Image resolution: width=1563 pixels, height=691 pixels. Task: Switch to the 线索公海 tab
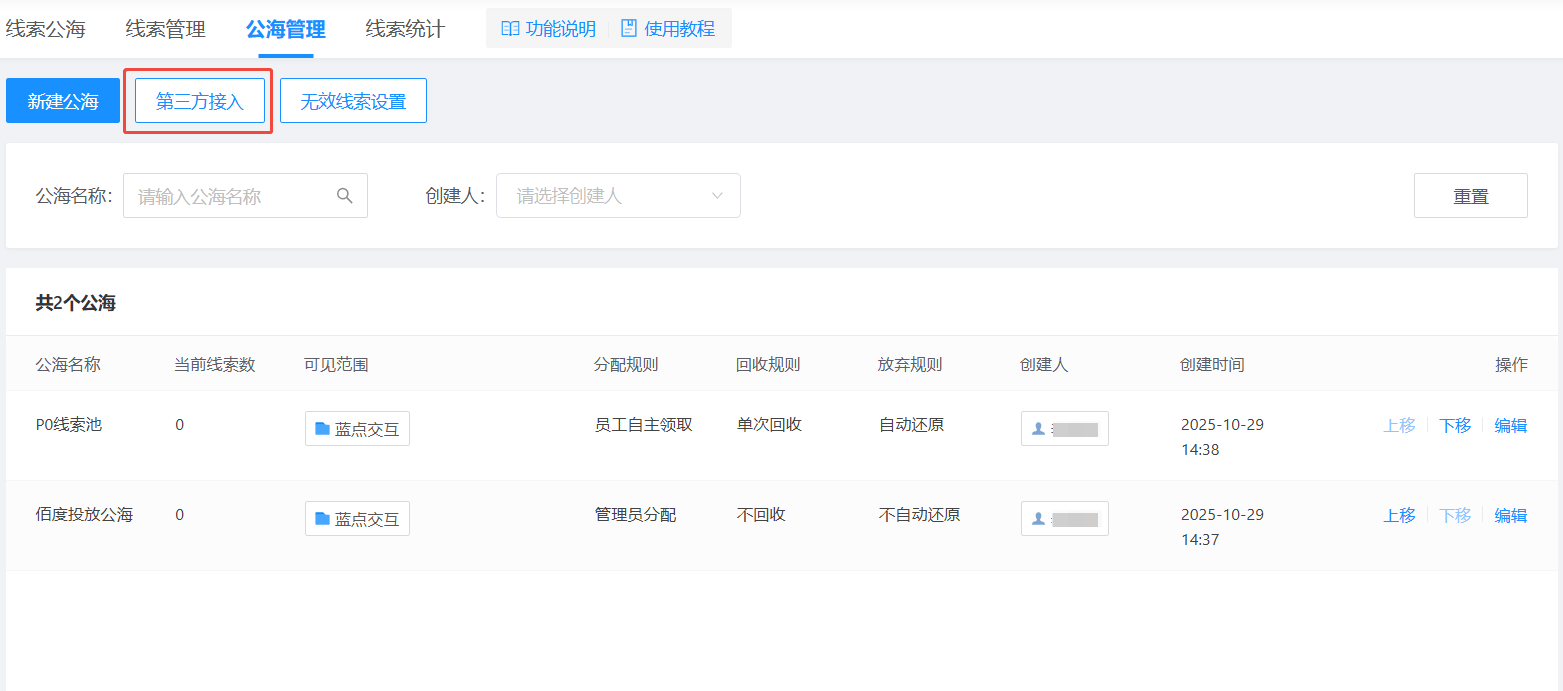click(x=45, y=29)
